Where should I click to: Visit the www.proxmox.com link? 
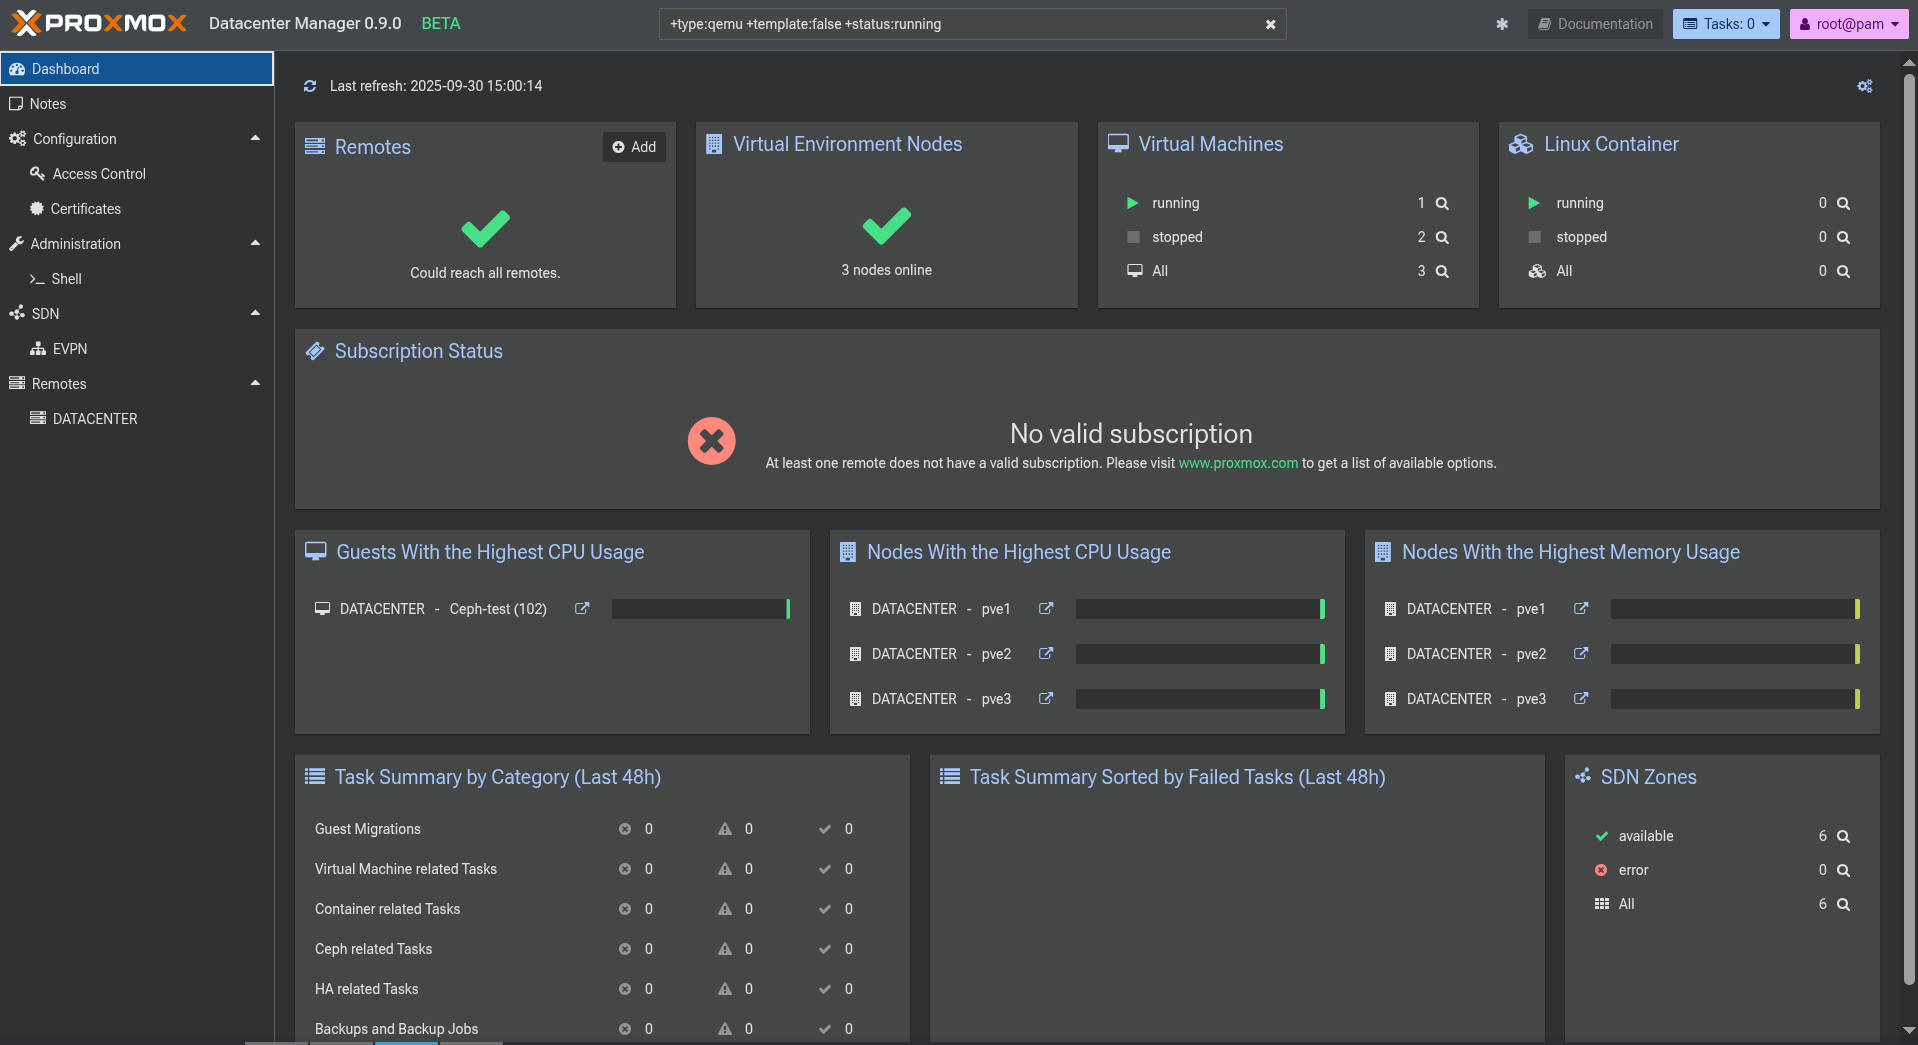click(x=1238, y=463)
